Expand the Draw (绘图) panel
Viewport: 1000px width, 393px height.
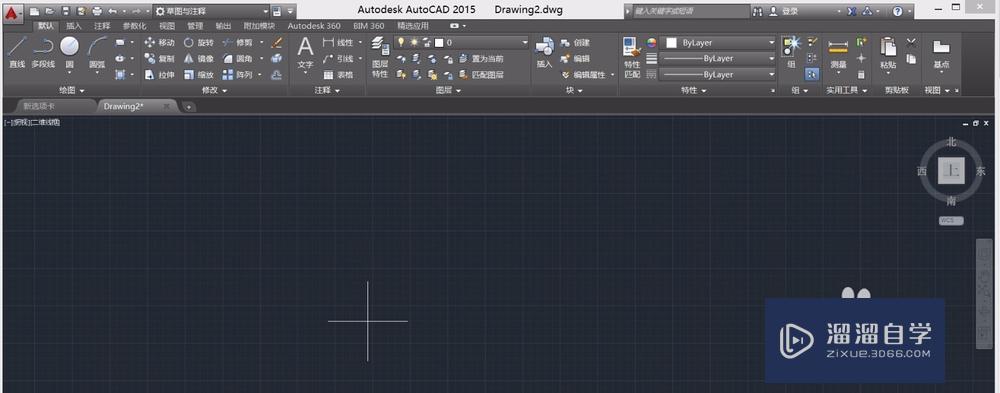tap(71, 91)
